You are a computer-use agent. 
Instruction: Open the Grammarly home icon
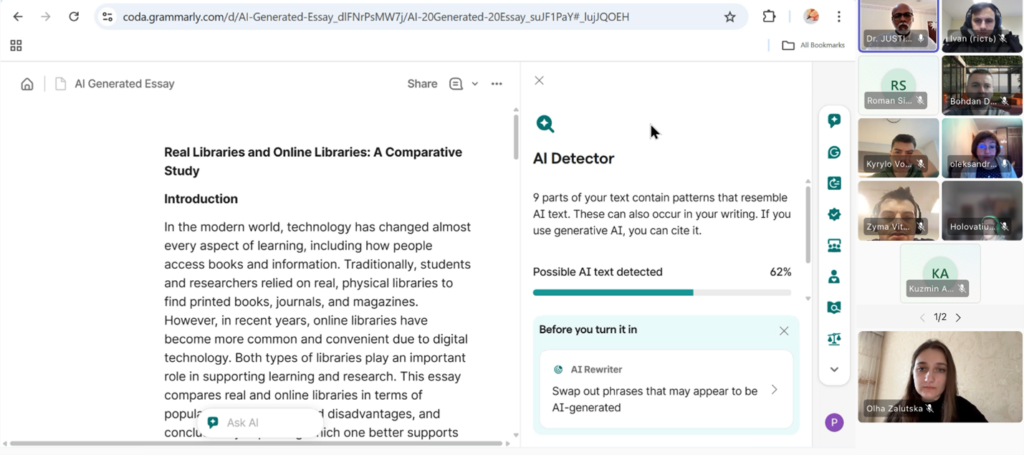(x=27, y=84)
